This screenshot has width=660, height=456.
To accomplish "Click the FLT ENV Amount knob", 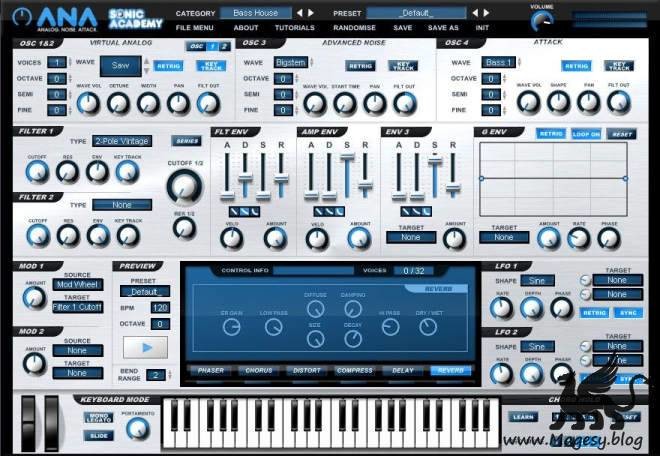I will (275, 239).
